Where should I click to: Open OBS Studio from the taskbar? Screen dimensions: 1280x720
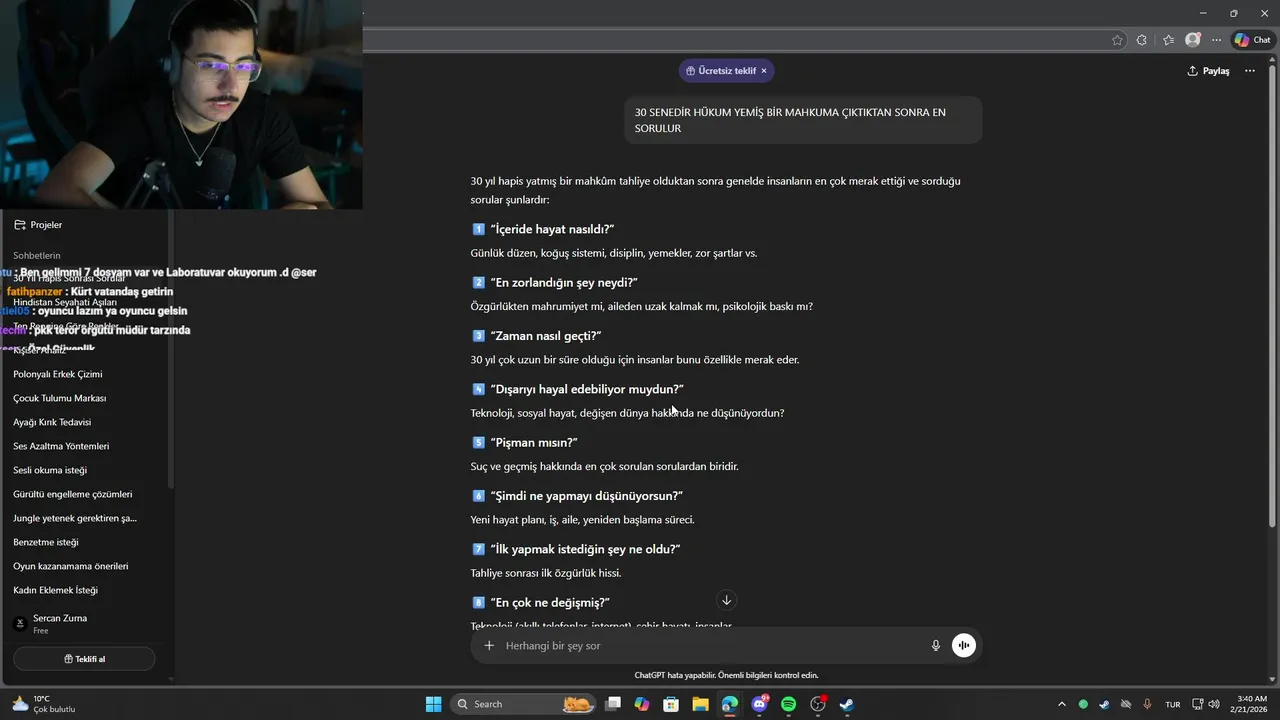pos(818,704)
